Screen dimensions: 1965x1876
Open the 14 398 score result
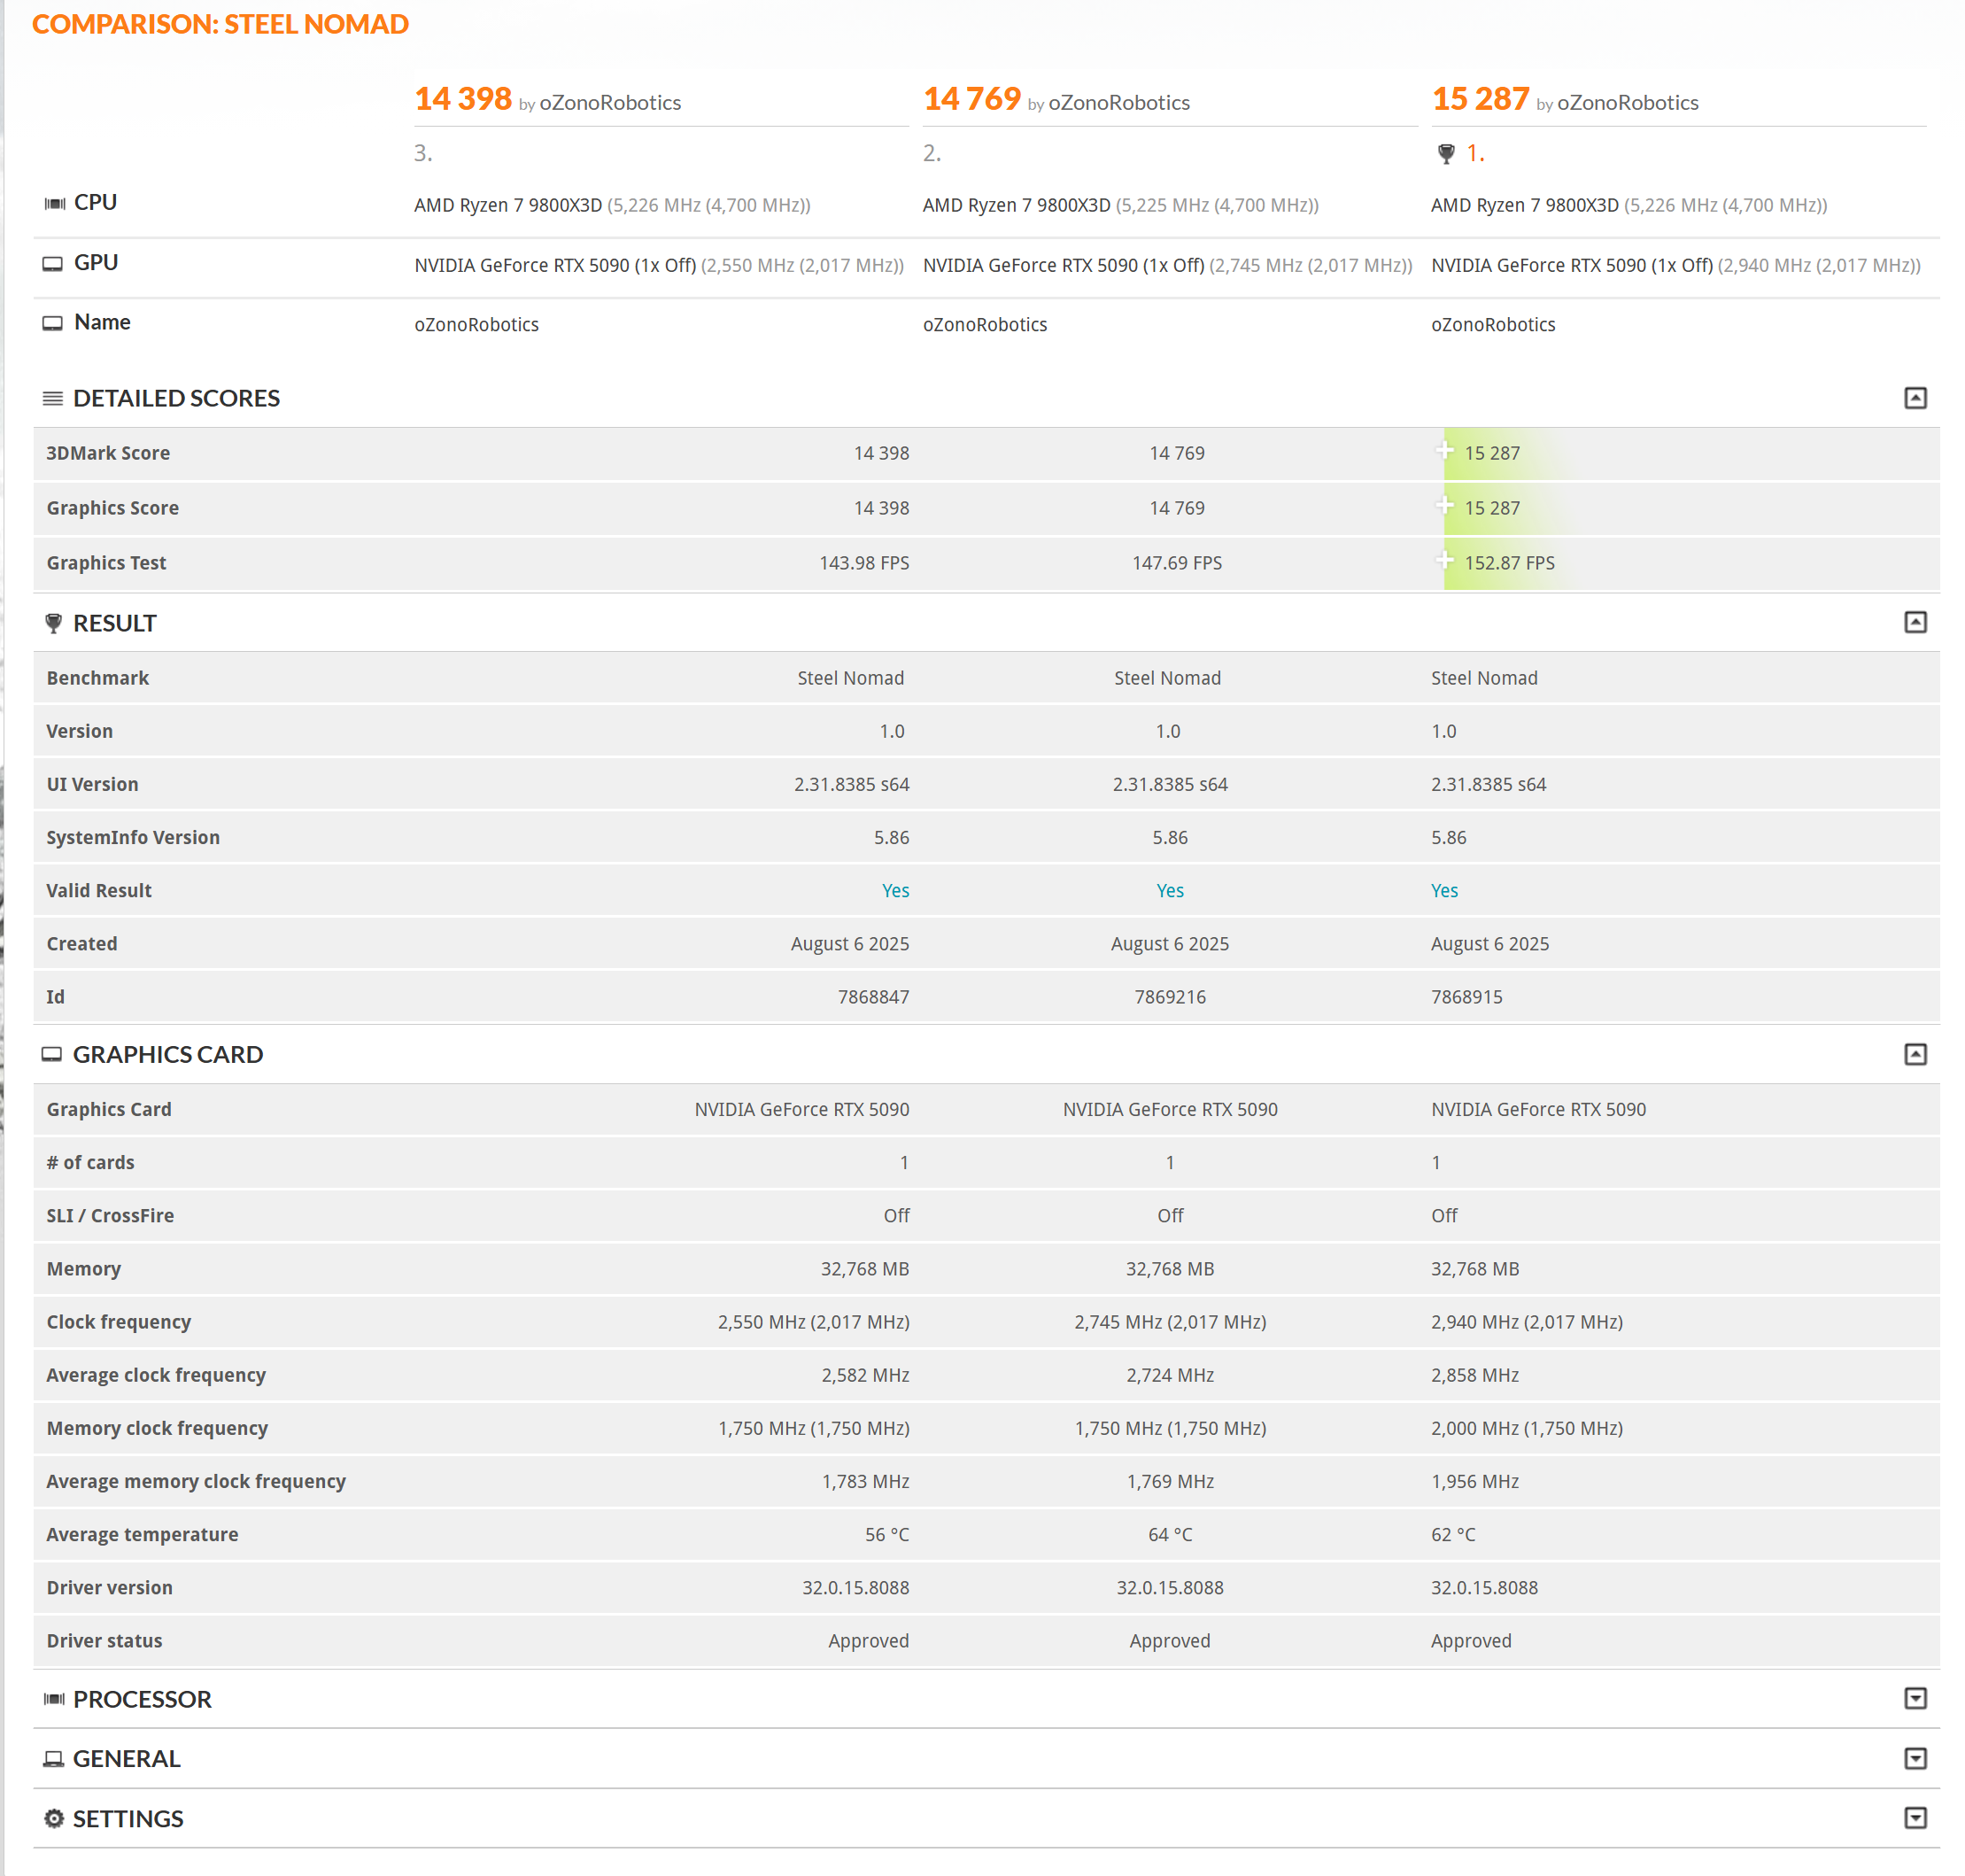[463, 99]
